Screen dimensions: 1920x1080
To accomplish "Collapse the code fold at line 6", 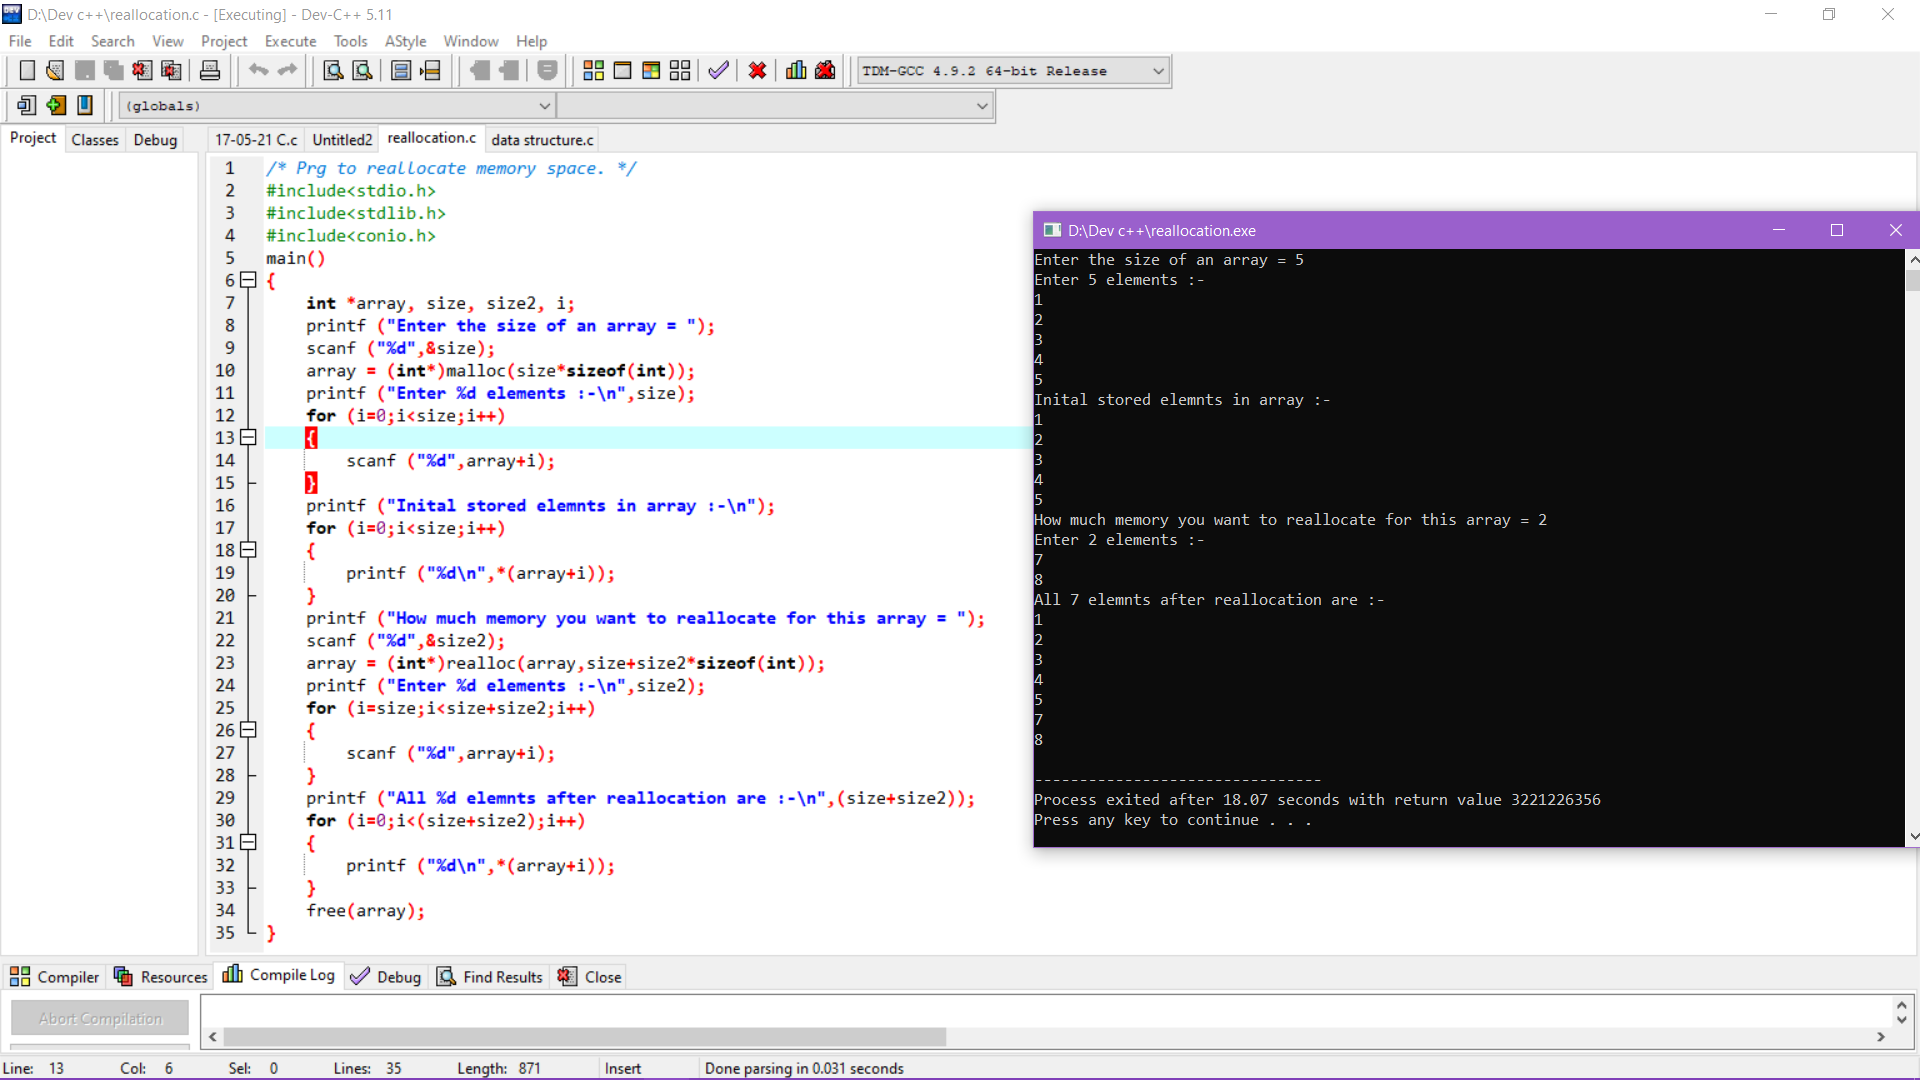I will coord(248,281).
